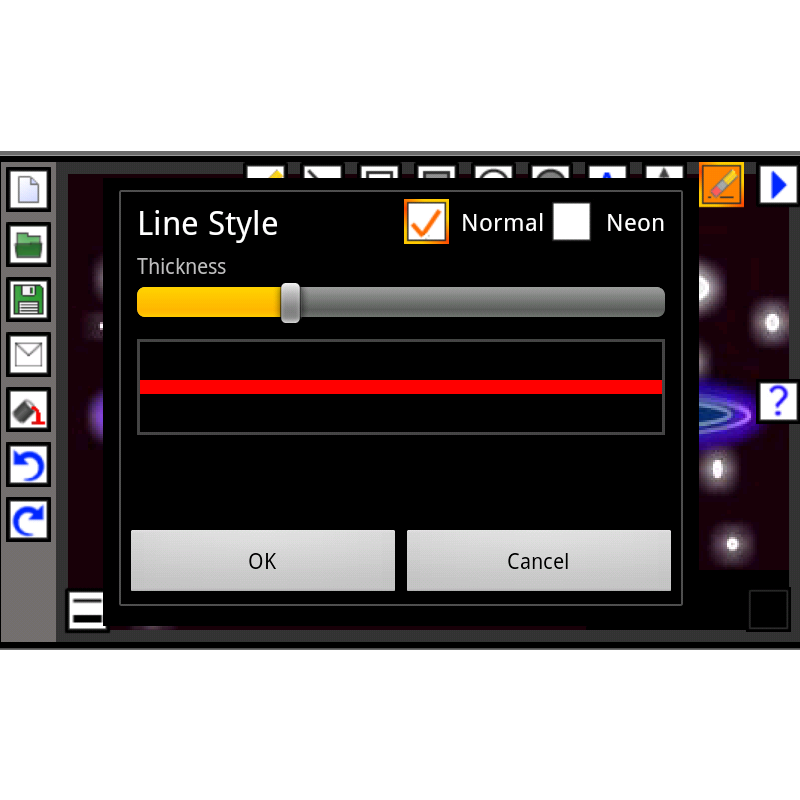Select the highlighted eraser tool

coord(721,184)
